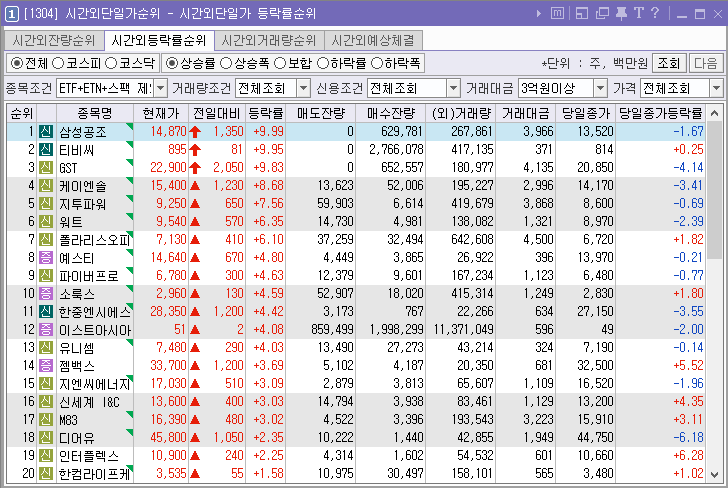This screenshot has height=488, width=728.
Task: Sort by the 현재가 column header
Action: 161,113
